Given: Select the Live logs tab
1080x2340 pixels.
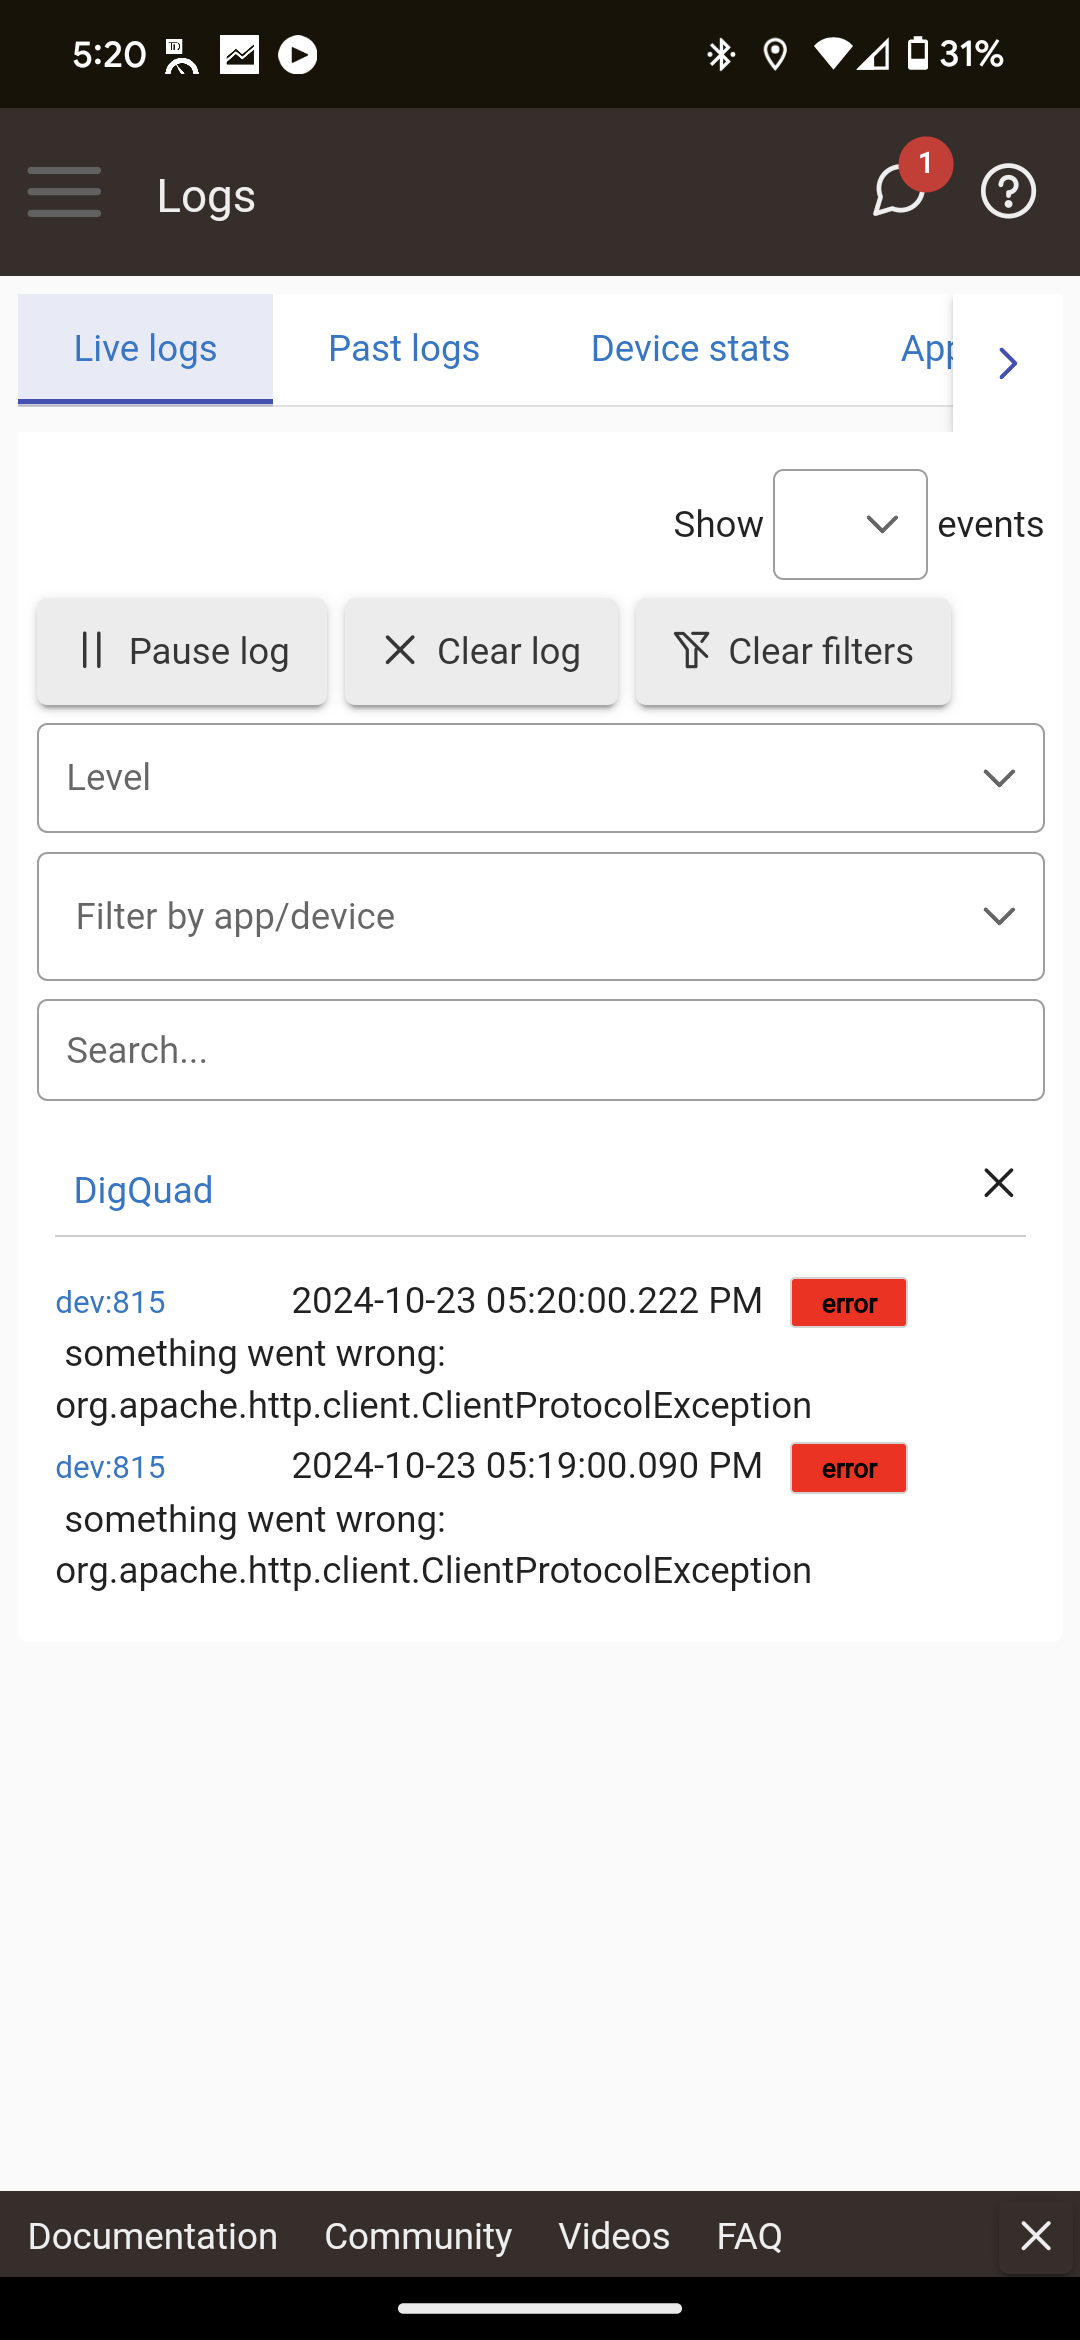Looking at the screenshot, I should 145,349.
